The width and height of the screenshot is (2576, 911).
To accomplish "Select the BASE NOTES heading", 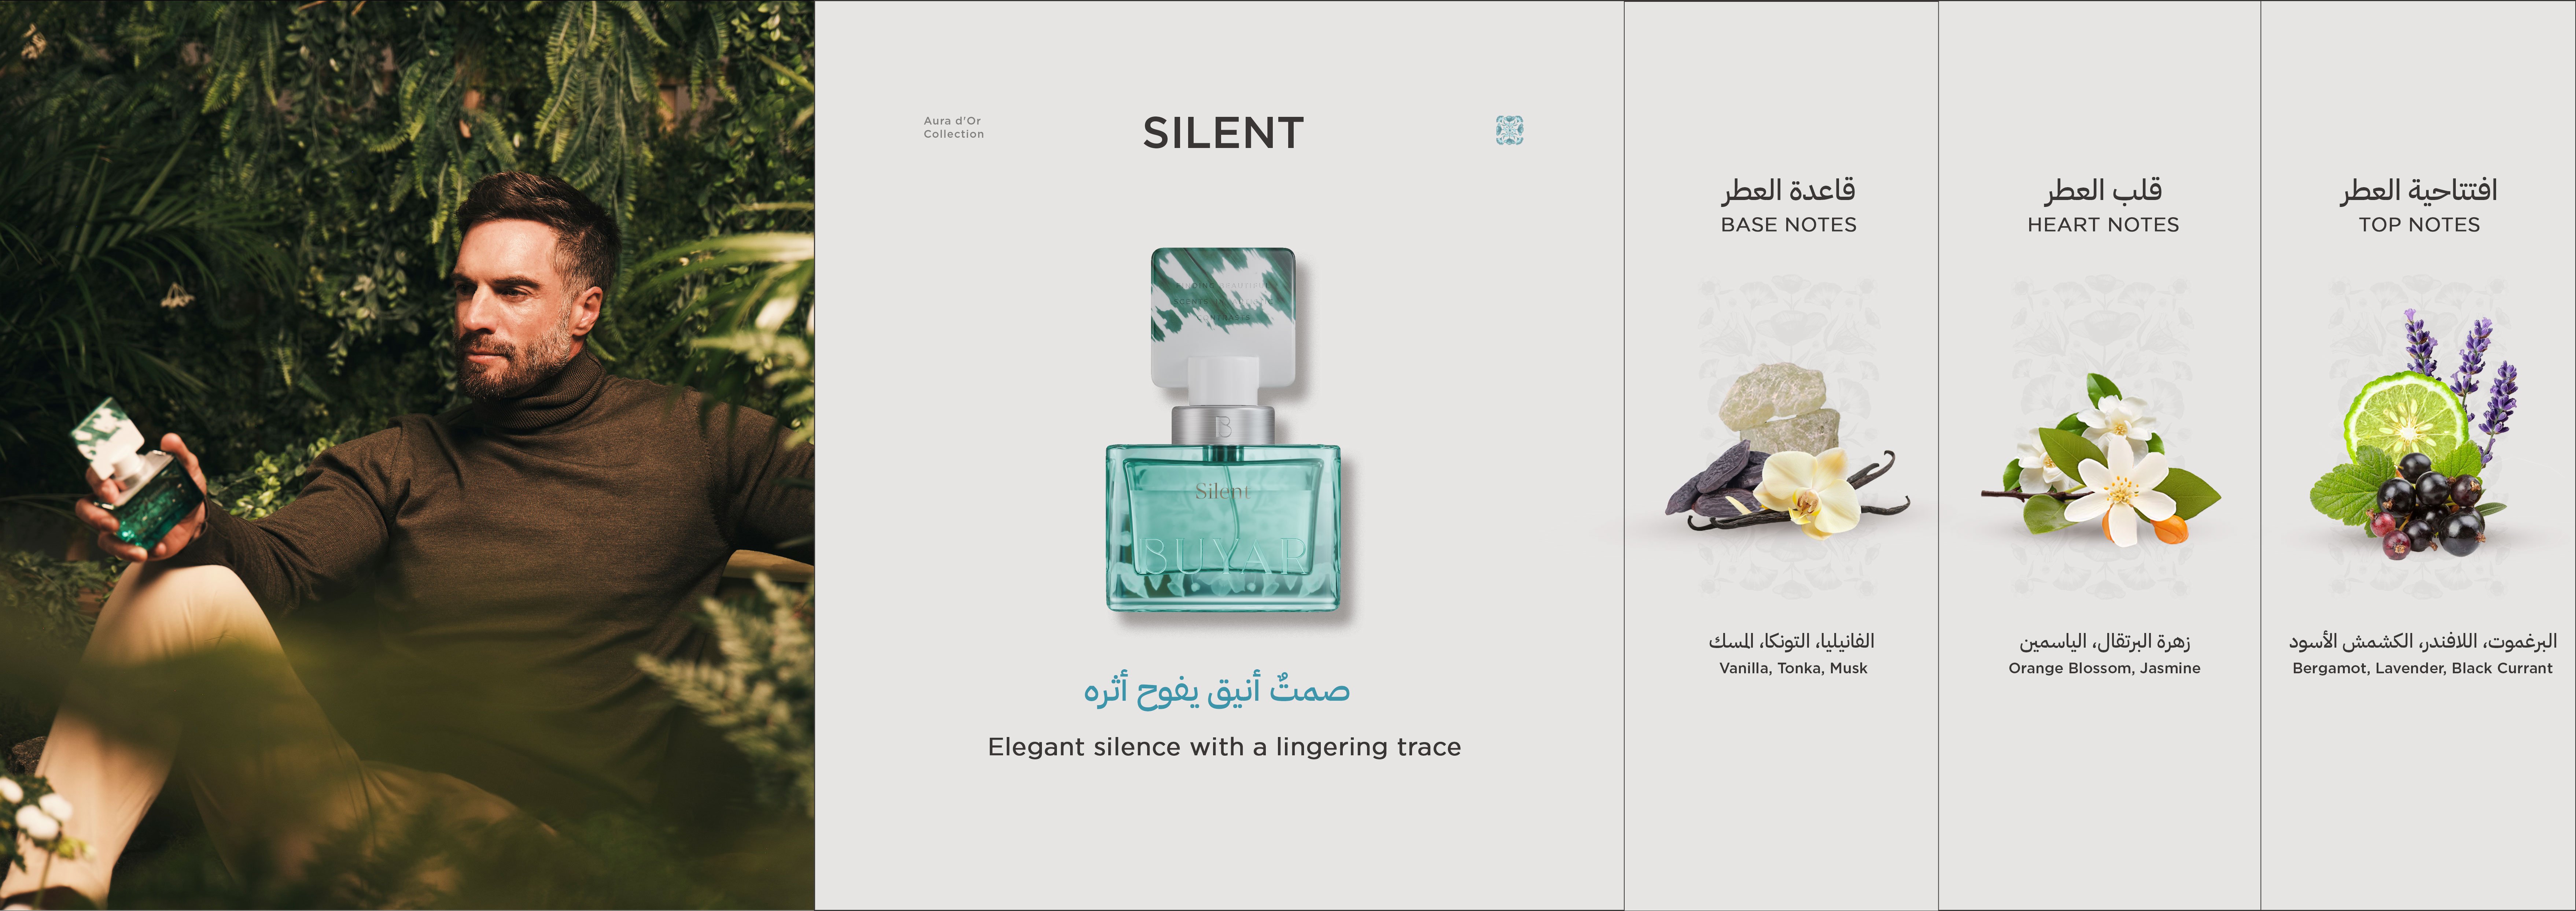I will point(1788,225).
